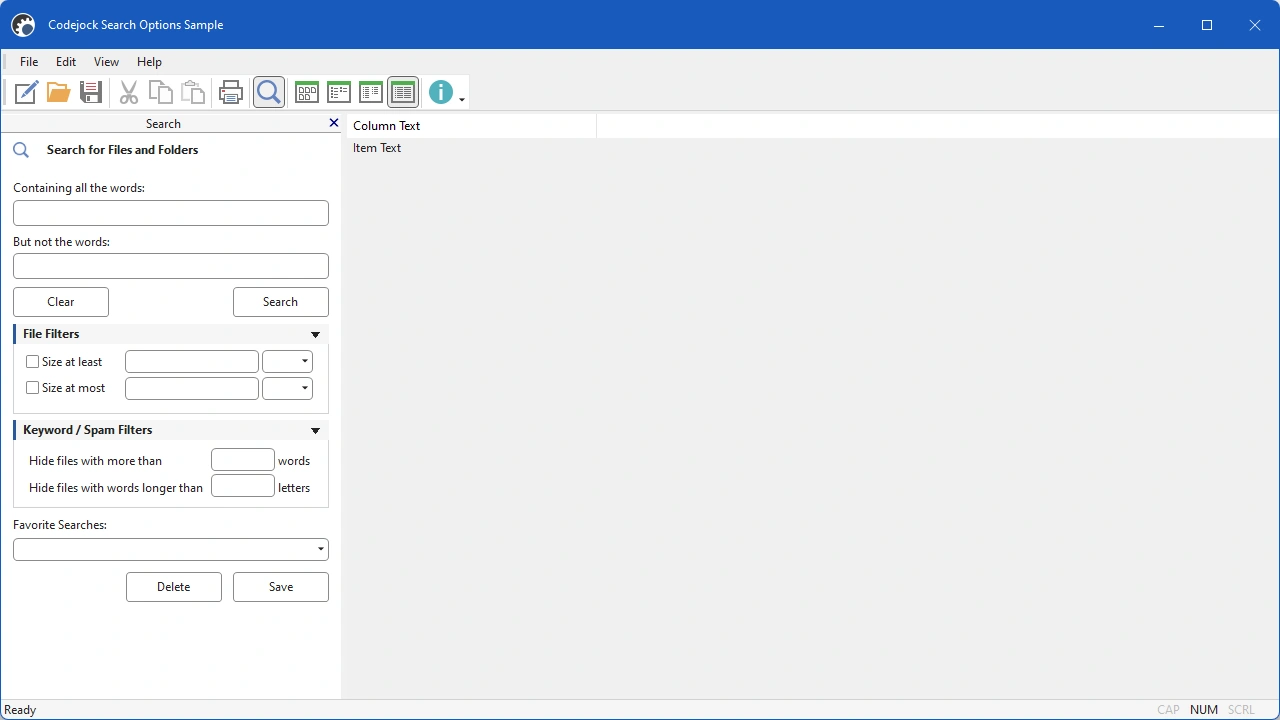Focus the But not the words field
Screen dimensions: 1280x720
(x=171, y=266)
